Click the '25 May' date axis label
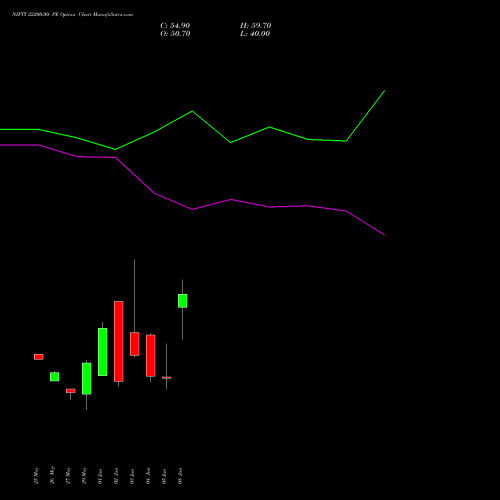This screenshot has height=500, width=500. (x=37, y=476)
